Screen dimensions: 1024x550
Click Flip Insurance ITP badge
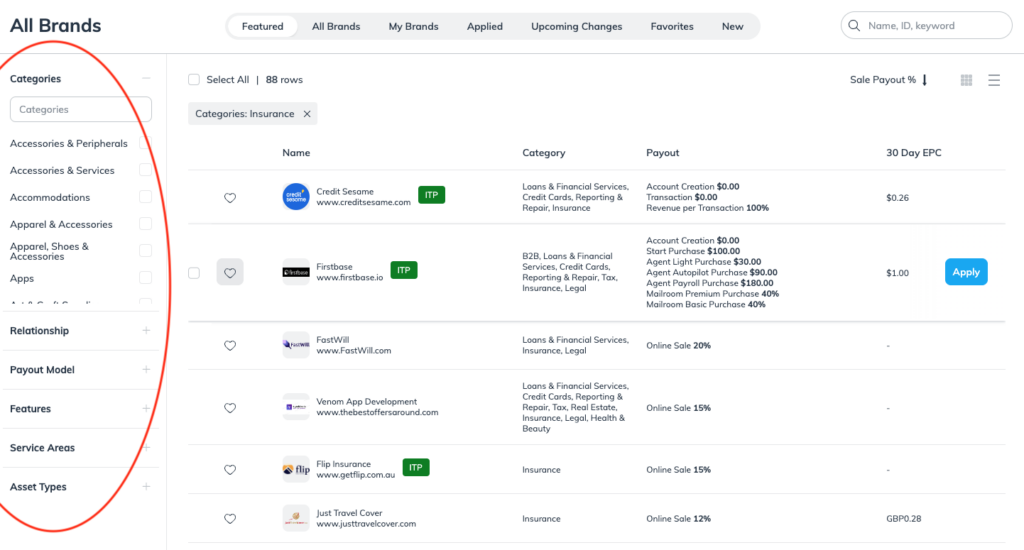(416, 467)
